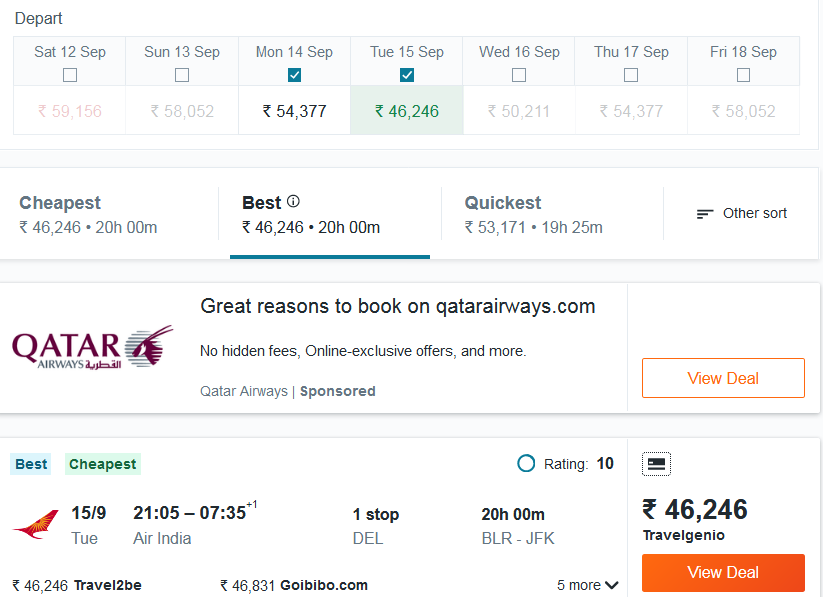Viewport: 823px width, 597px height.
Task: Expand the 5 more providers chevron
Action: tap(611, 585)
